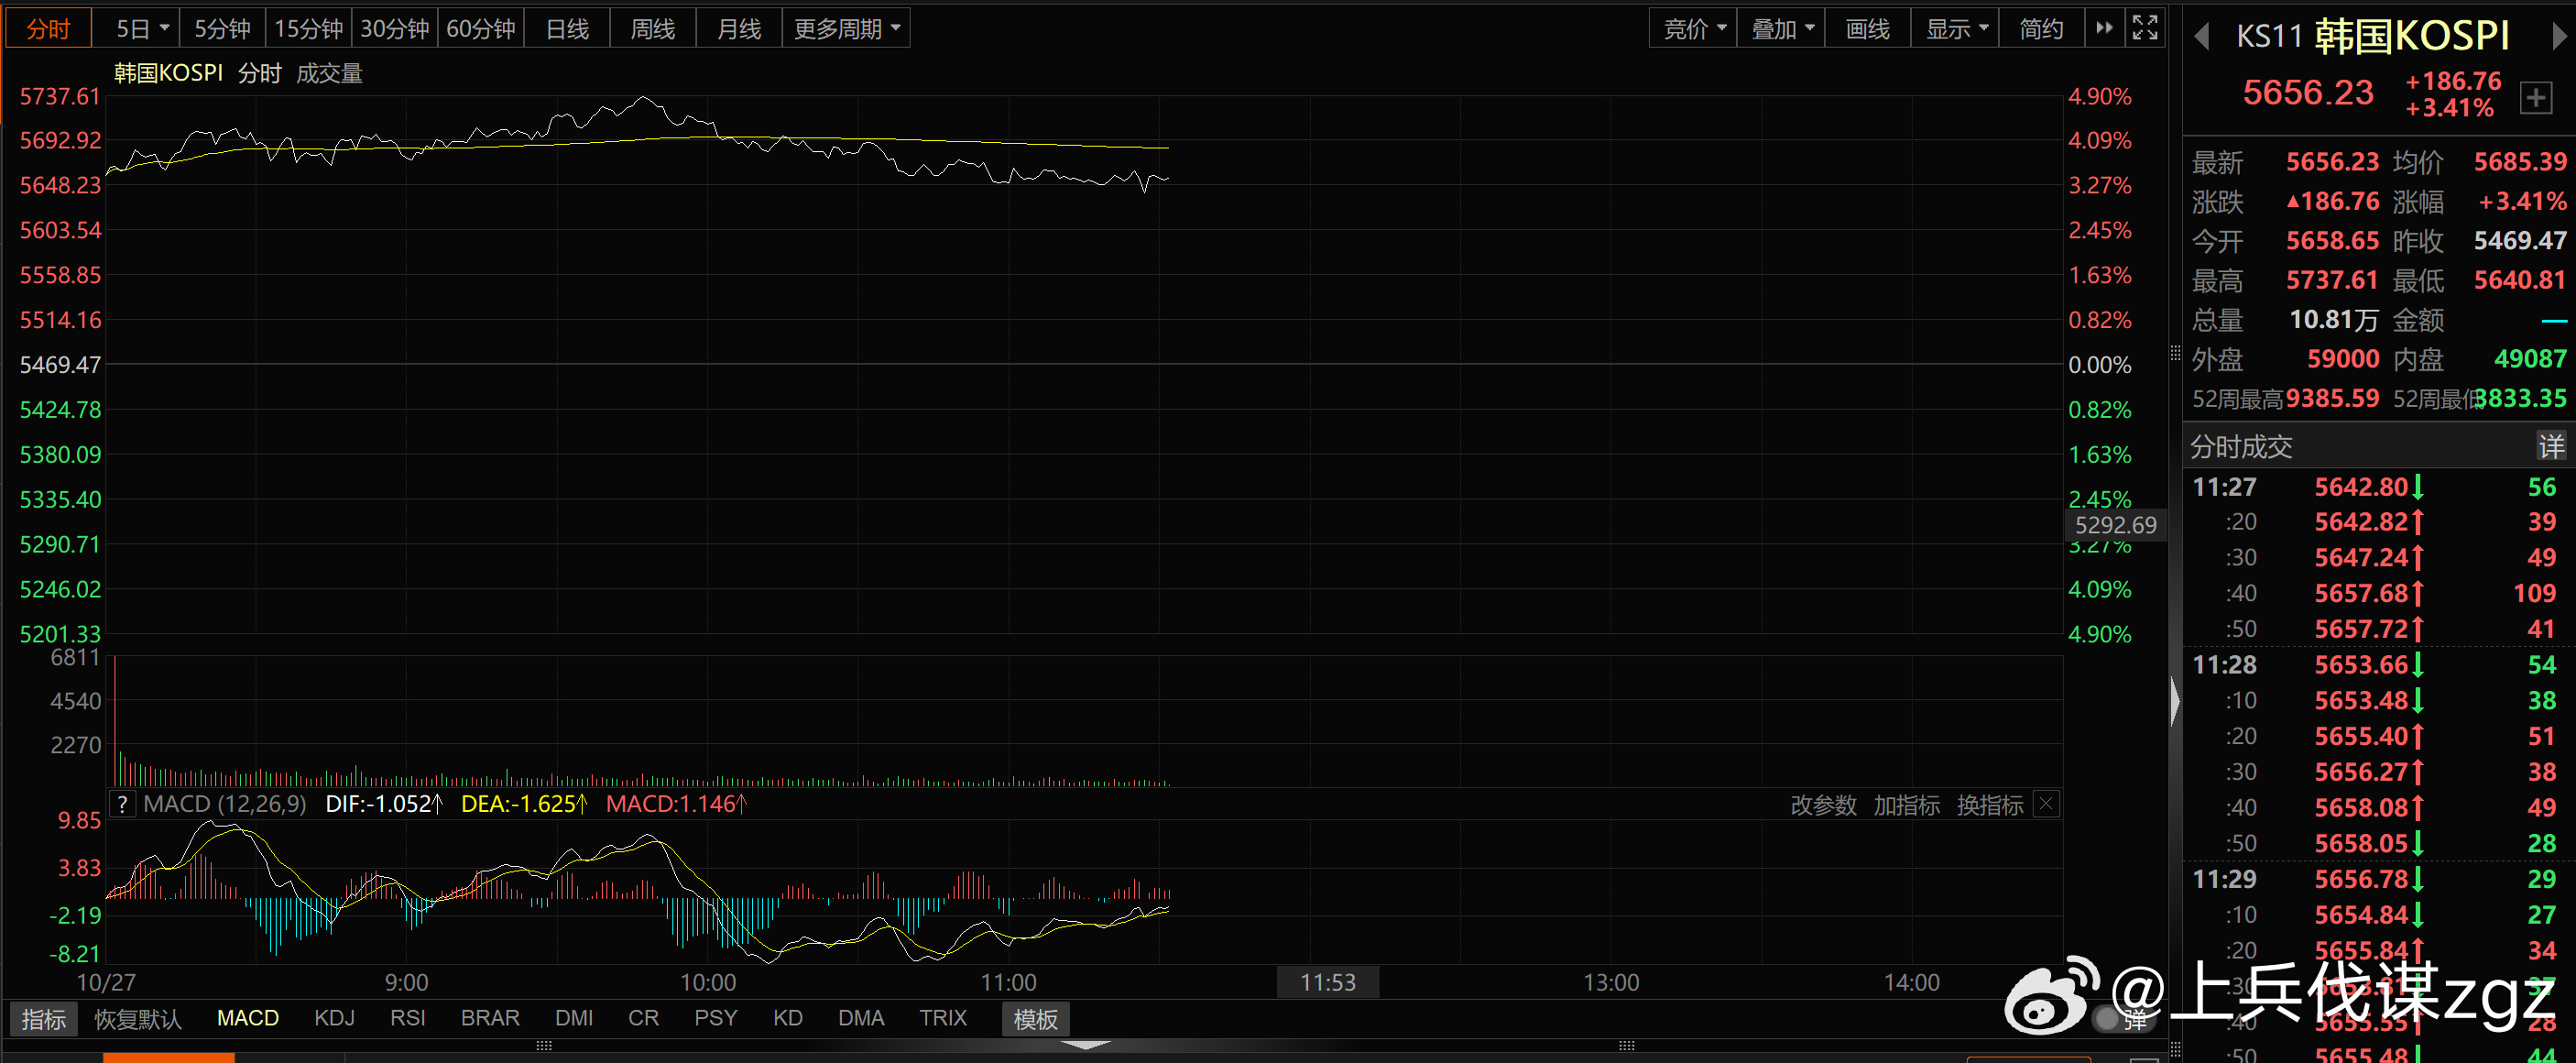The height and width of the screenshot is (1063, 2576).
Task: Switch to 月线 monthly chart
Action: pos(738,28)
